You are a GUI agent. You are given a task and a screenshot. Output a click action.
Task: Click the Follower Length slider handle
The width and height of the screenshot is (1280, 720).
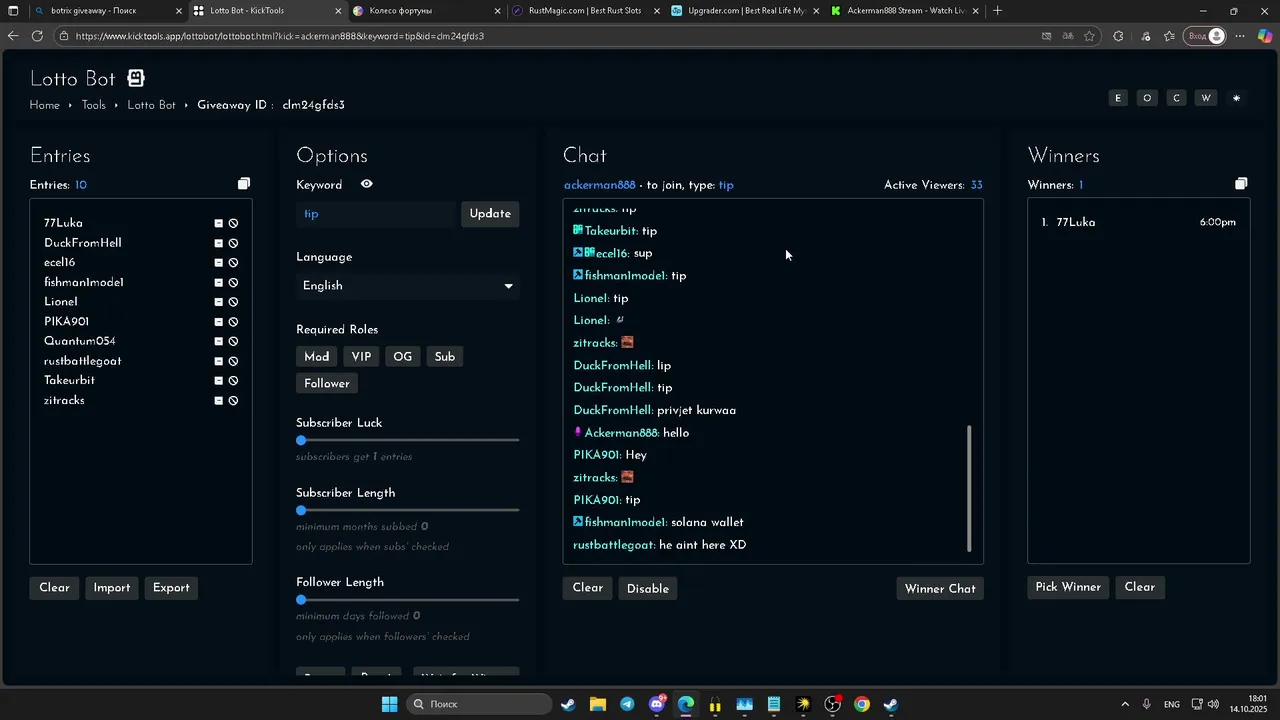[301, 600]
